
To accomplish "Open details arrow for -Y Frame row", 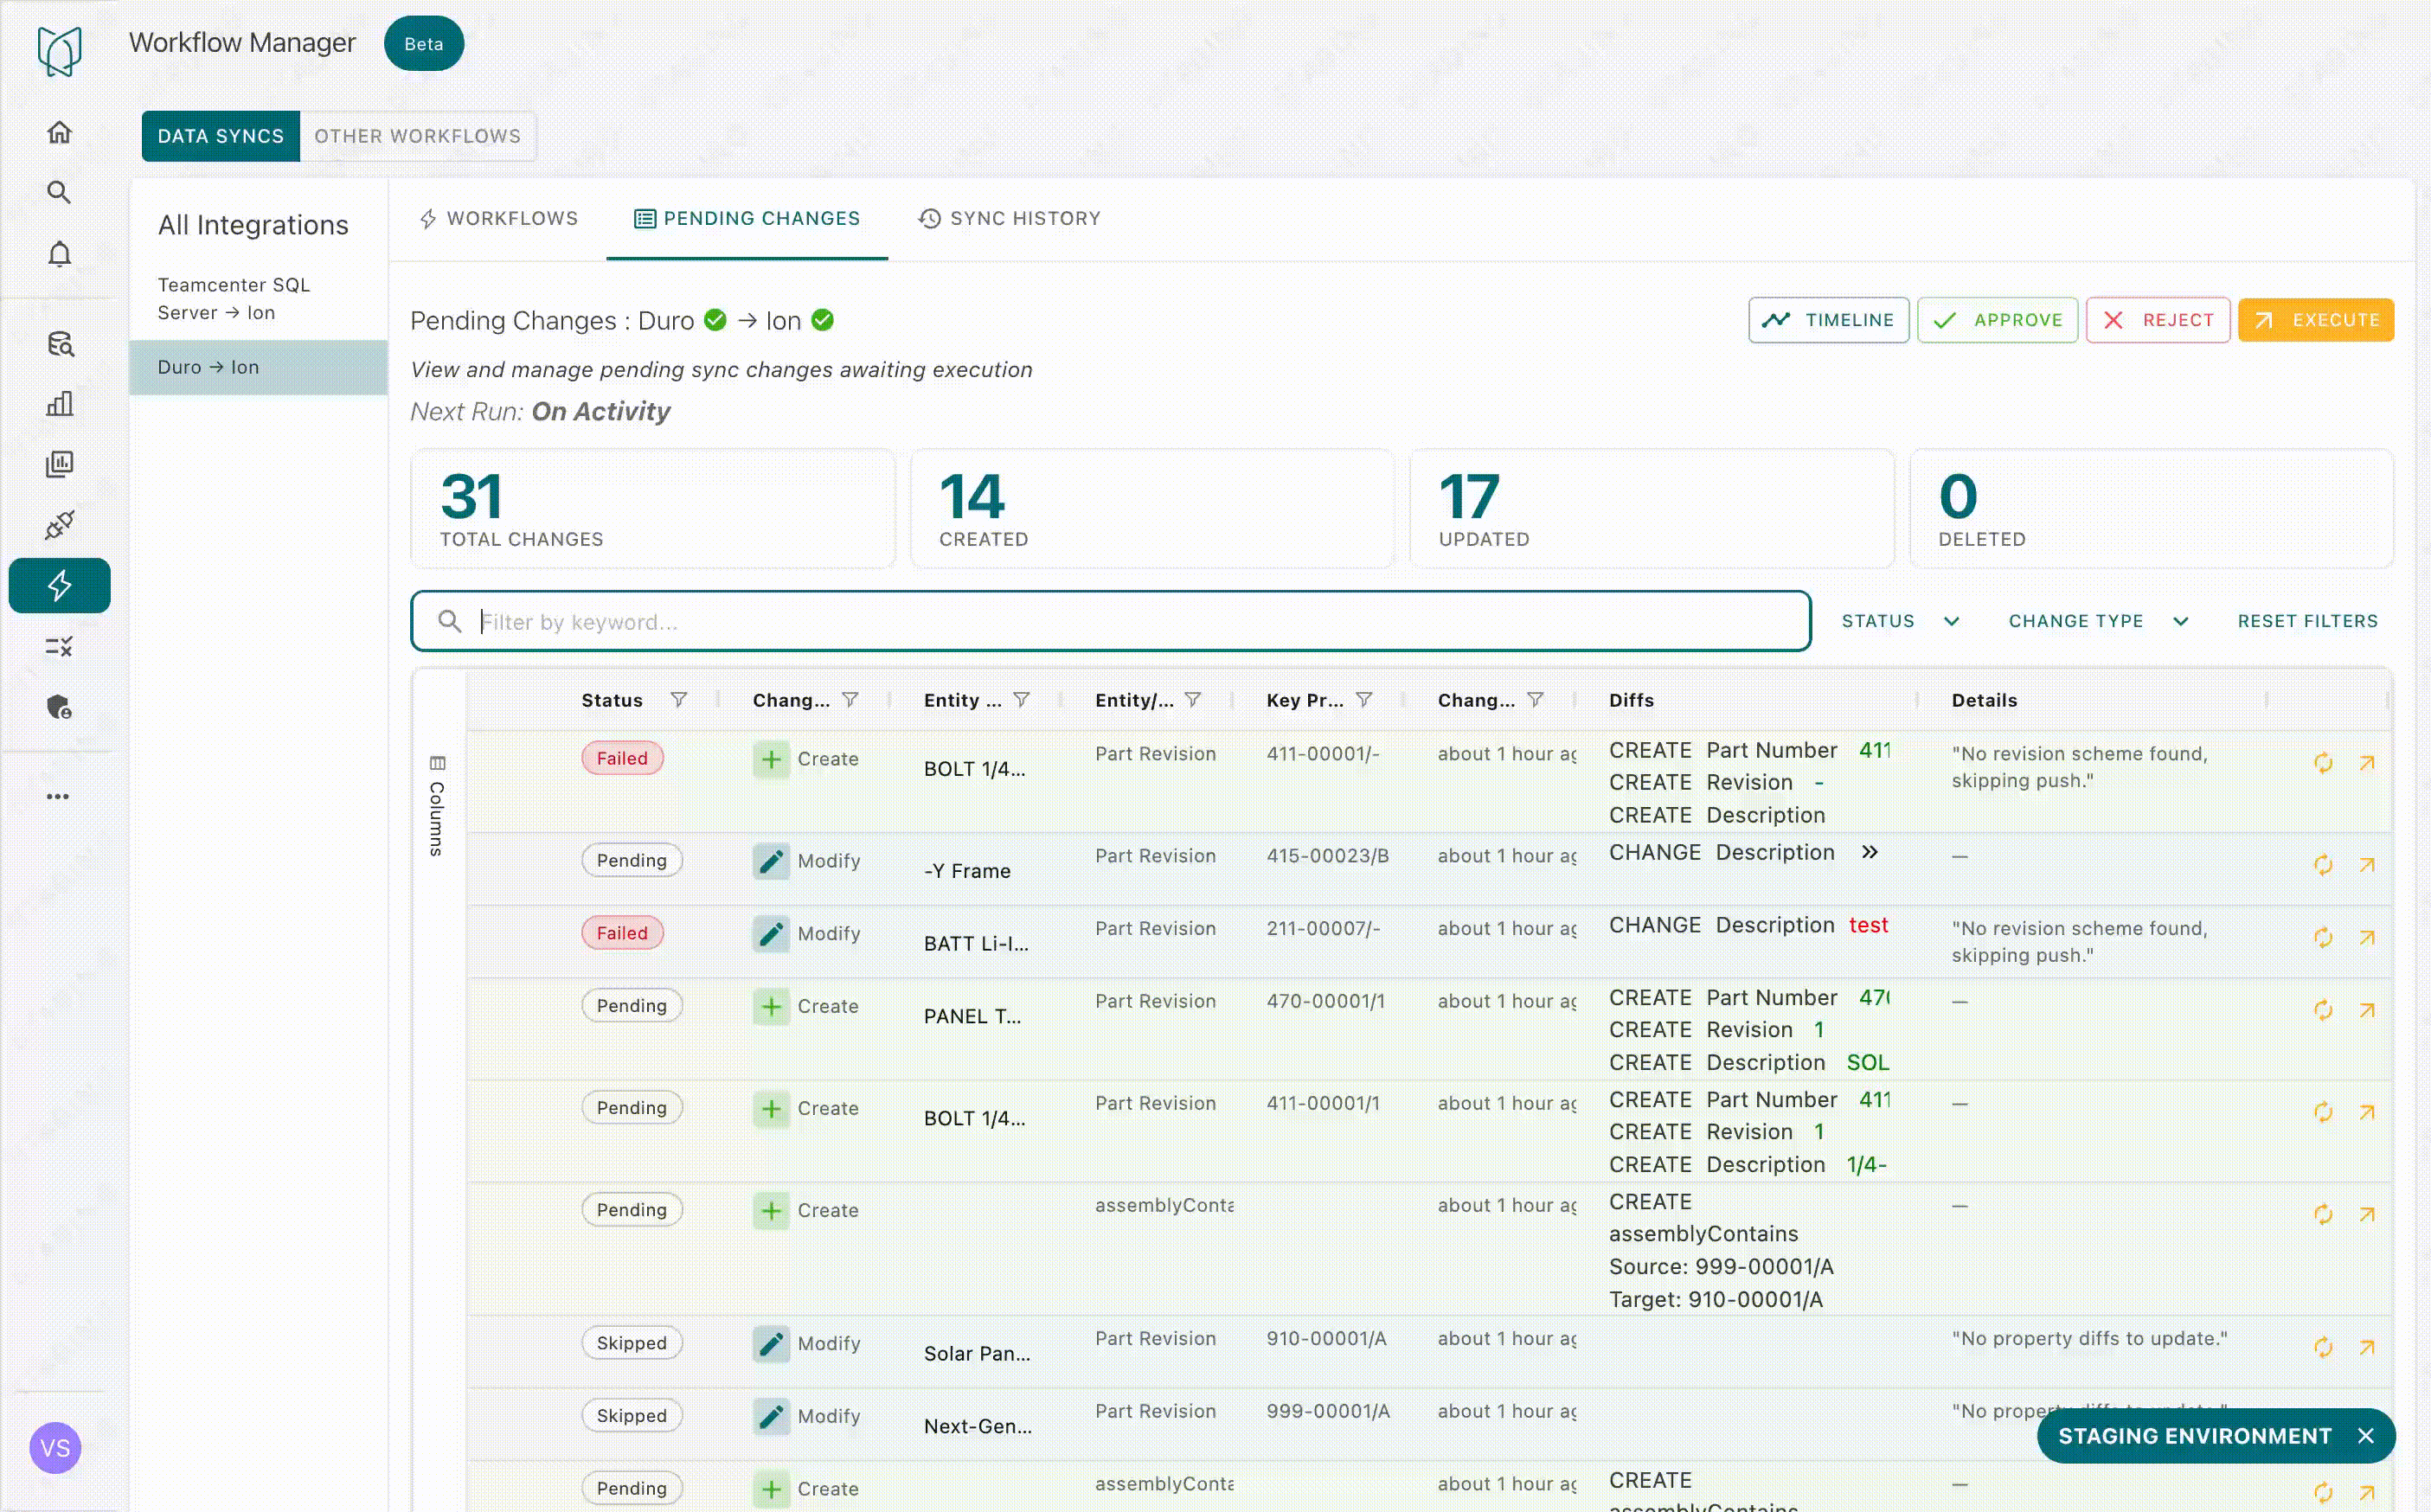I will click(x=2366, y=865).
